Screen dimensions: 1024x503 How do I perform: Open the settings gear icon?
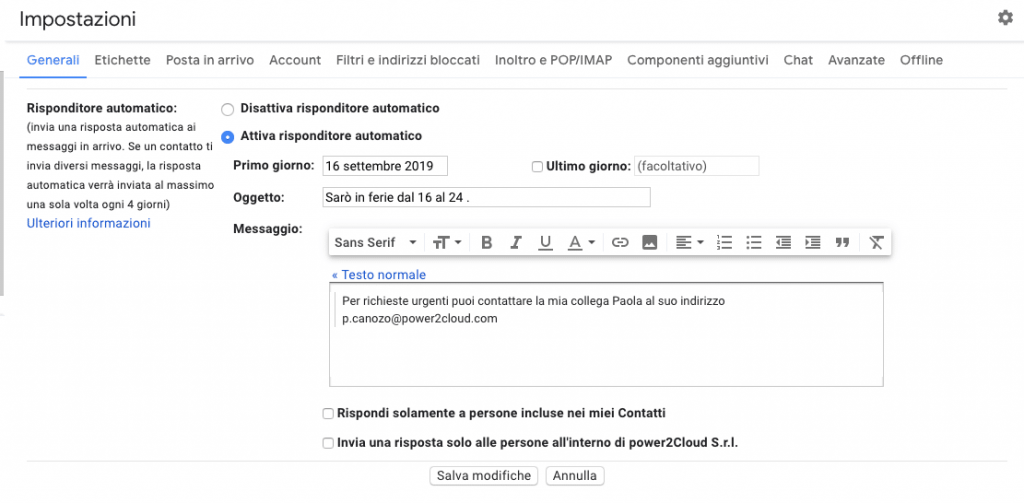coord(1005,18)
